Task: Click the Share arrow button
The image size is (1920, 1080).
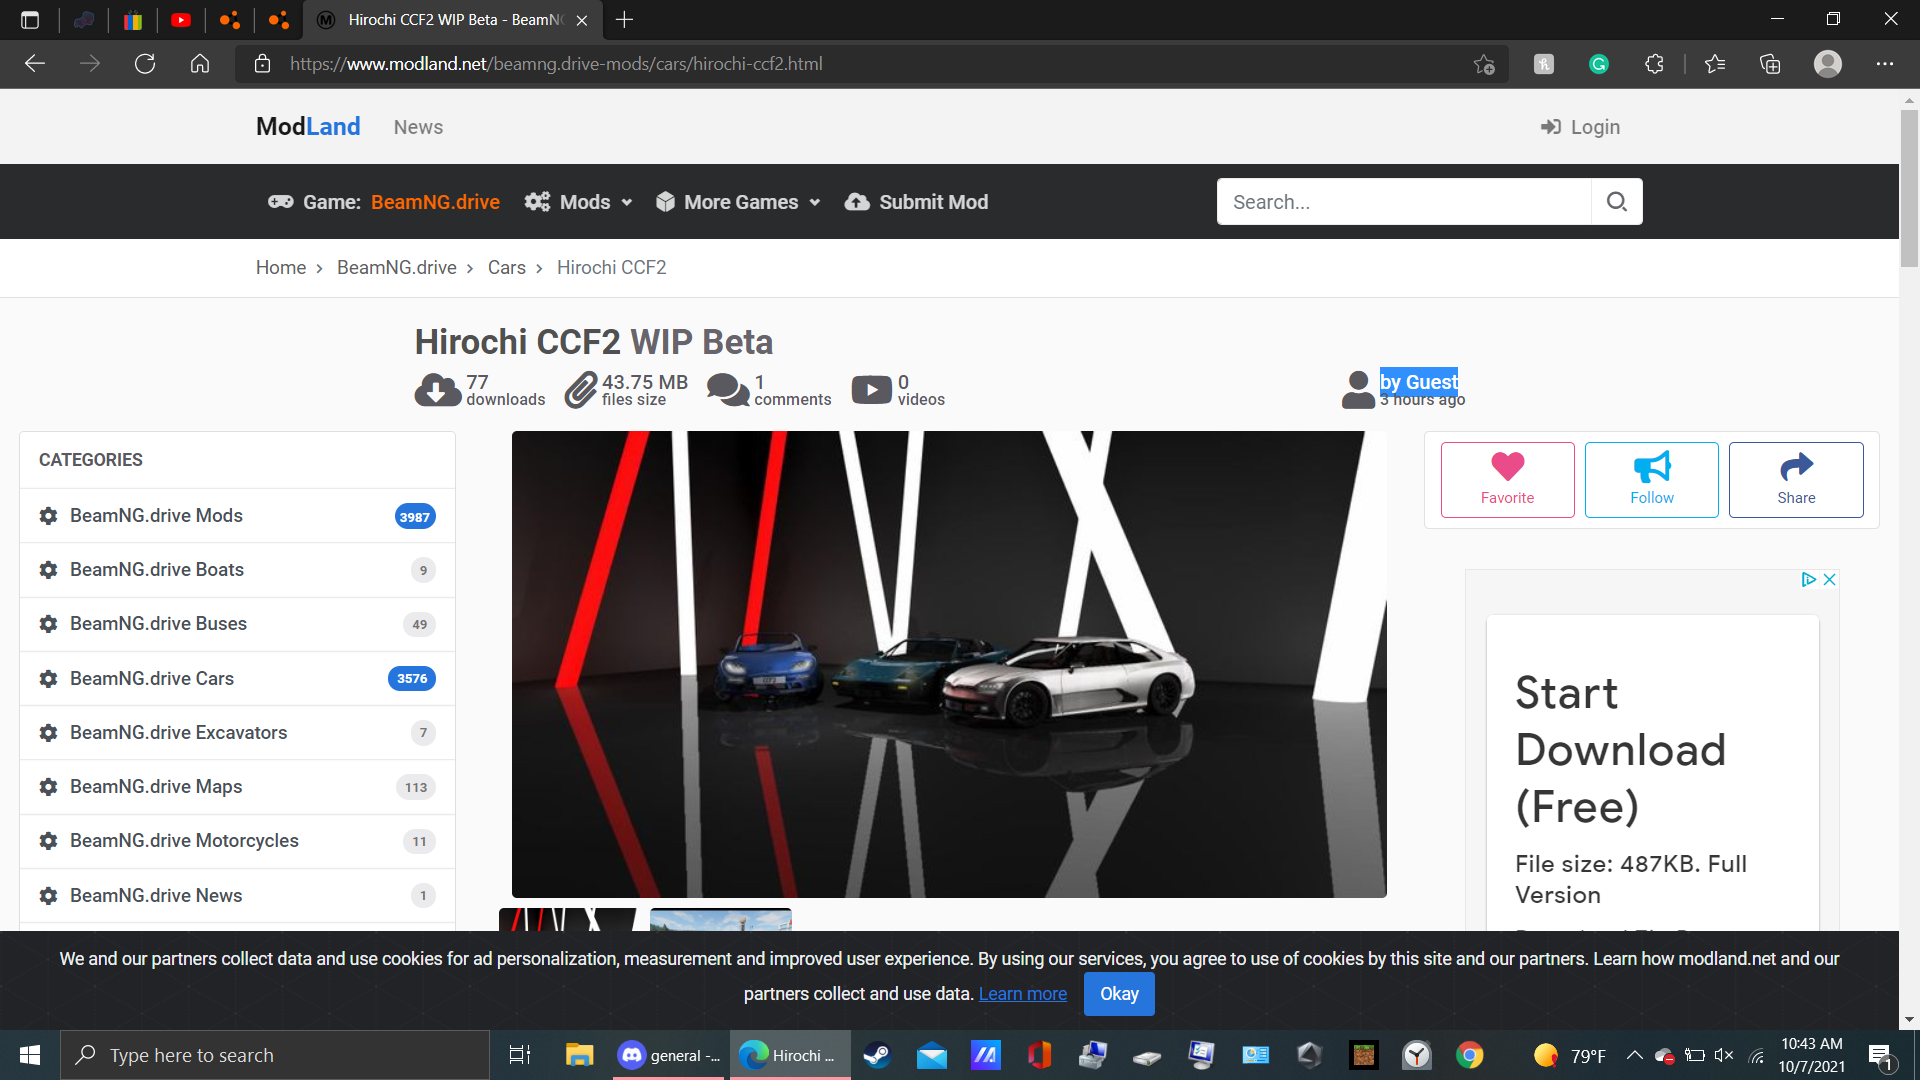Action: (x=1796, y=480)
